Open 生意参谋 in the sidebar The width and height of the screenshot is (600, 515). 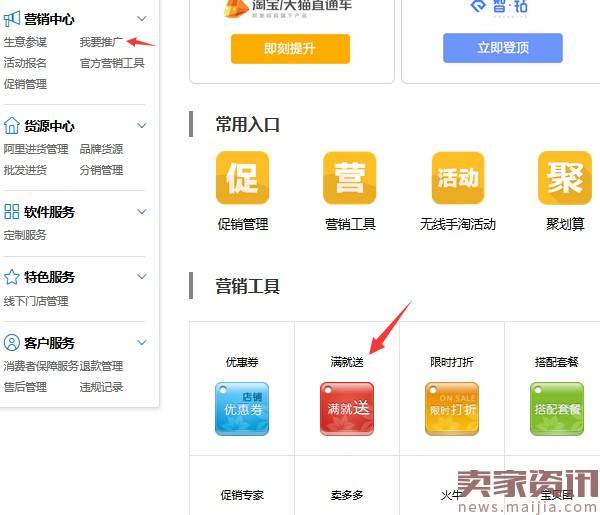[25, 42]
